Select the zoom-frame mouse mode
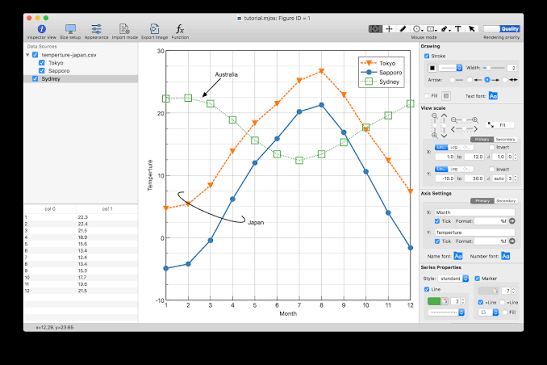This screenshot has width=547, height=365. click(375, 29)
